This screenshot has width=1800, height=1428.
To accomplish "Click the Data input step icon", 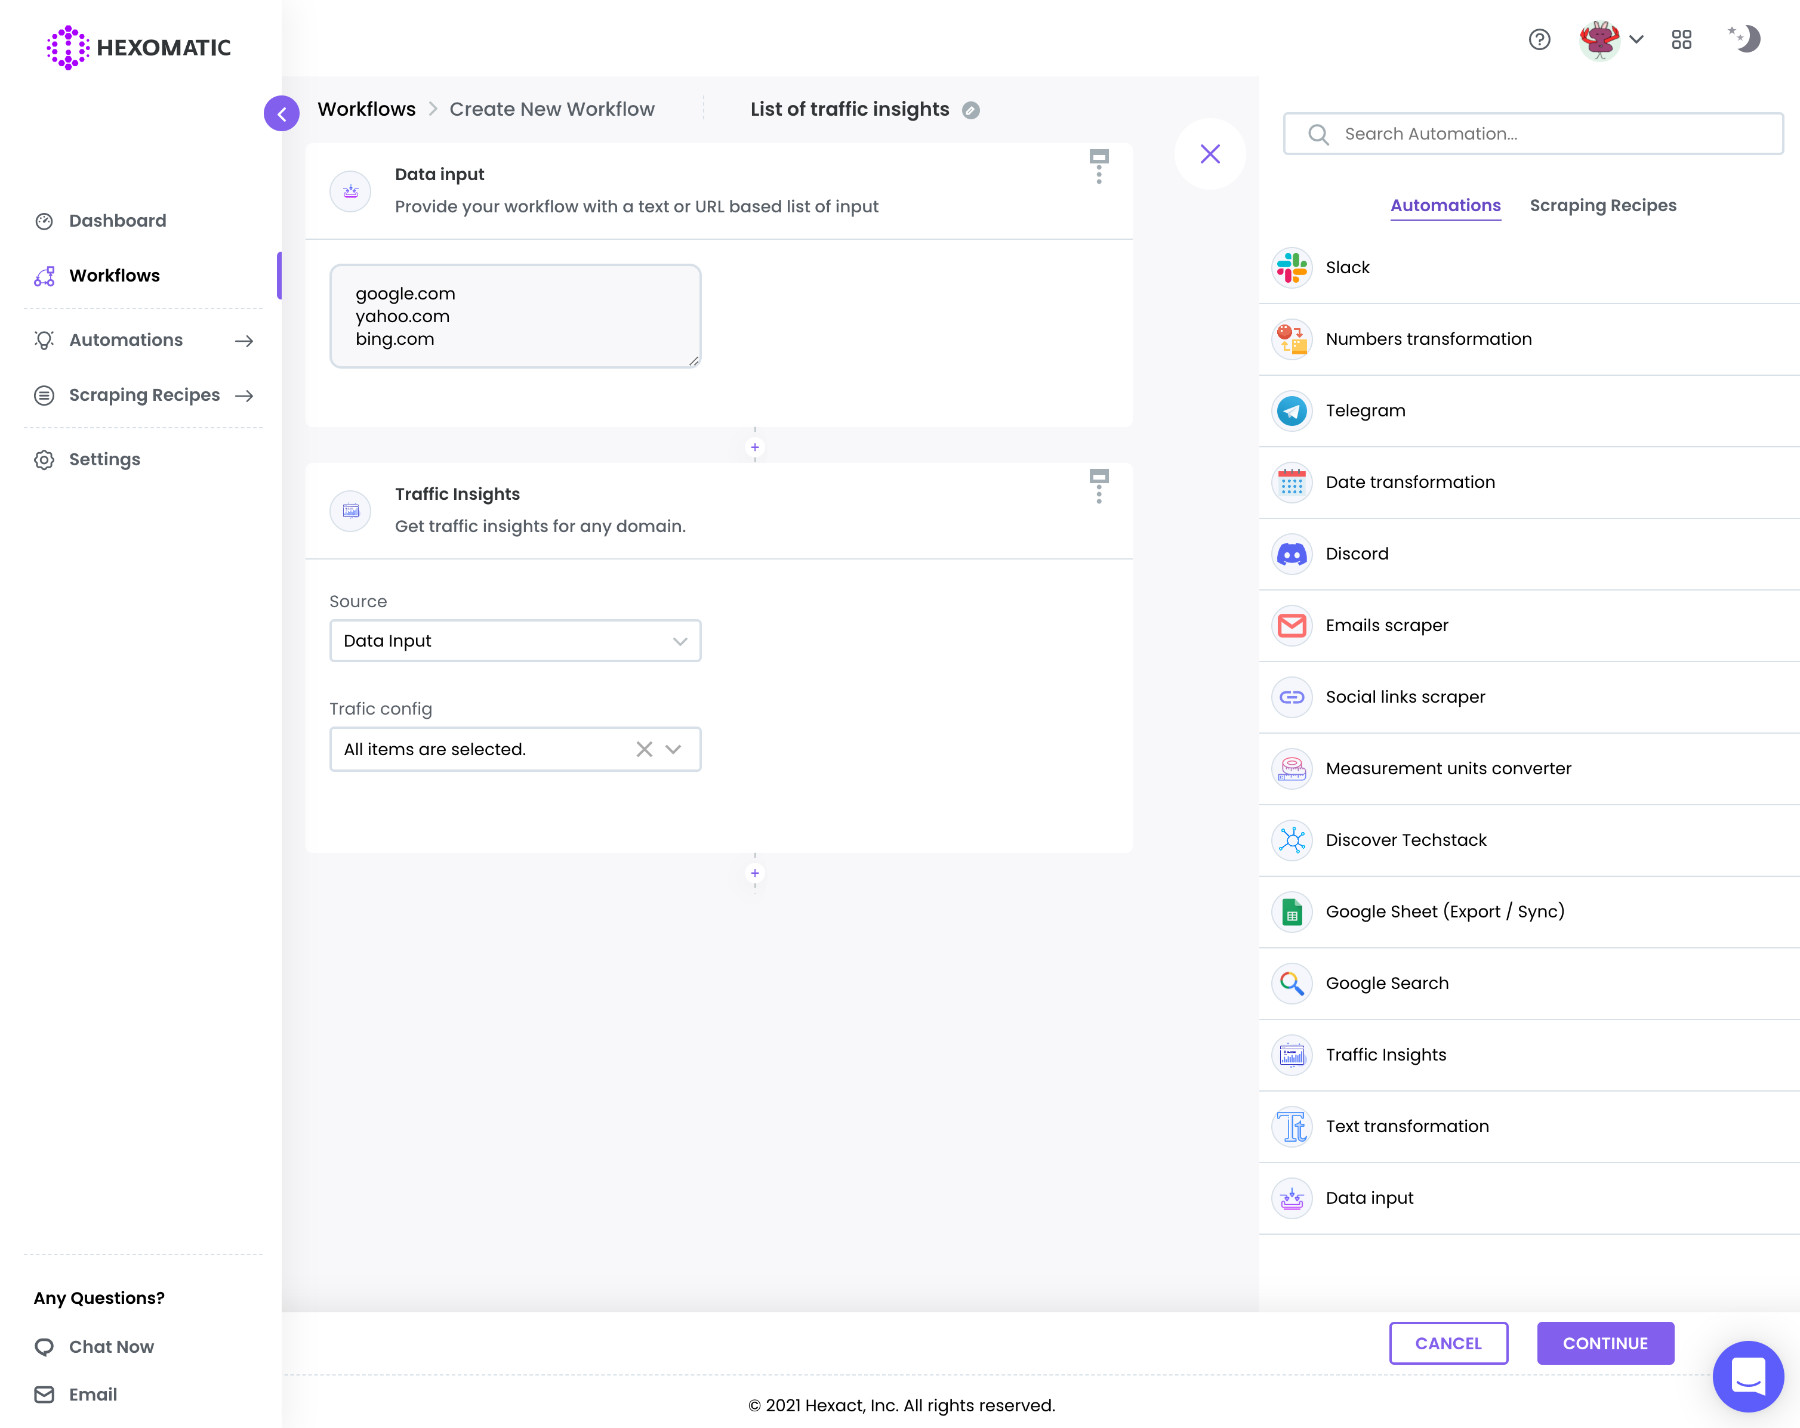I will (x=351, y=191).
